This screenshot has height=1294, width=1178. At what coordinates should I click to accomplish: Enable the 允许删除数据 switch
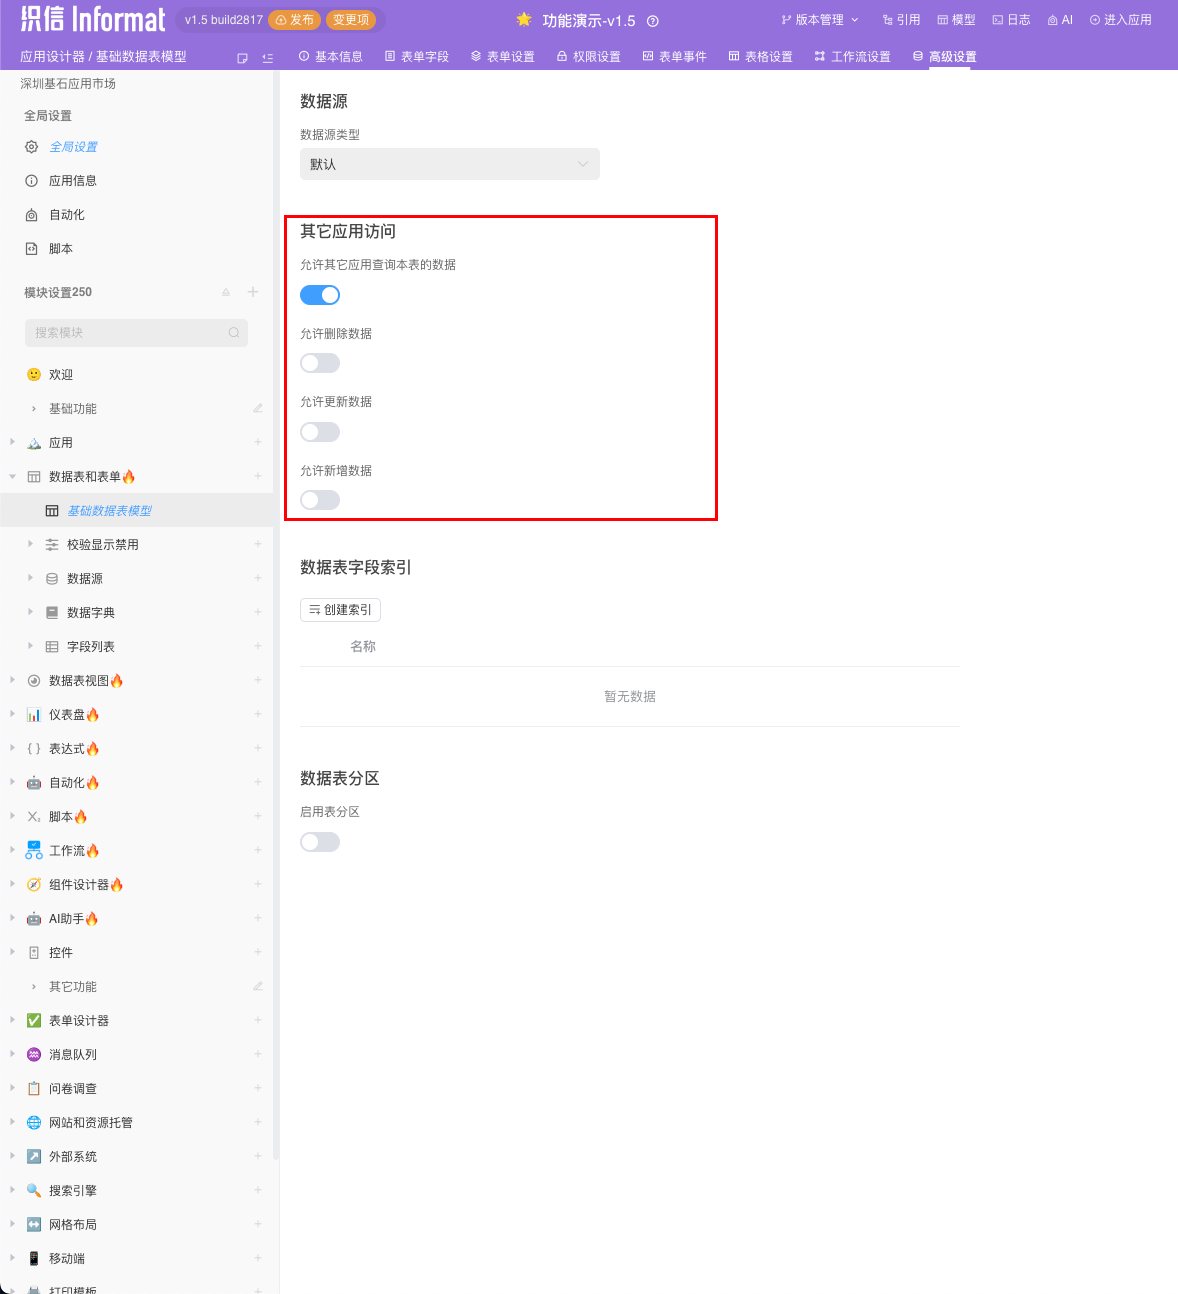tap(319, 362)
